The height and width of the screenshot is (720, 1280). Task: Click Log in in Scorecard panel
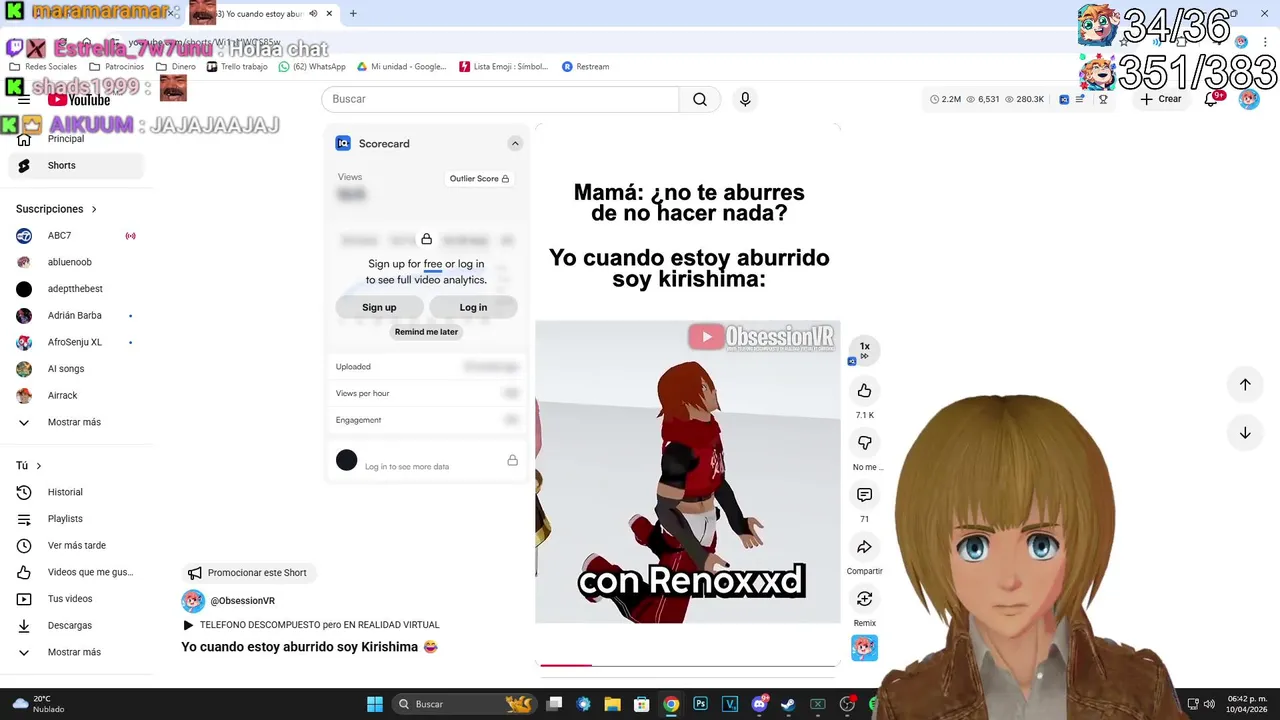[473, 307]
